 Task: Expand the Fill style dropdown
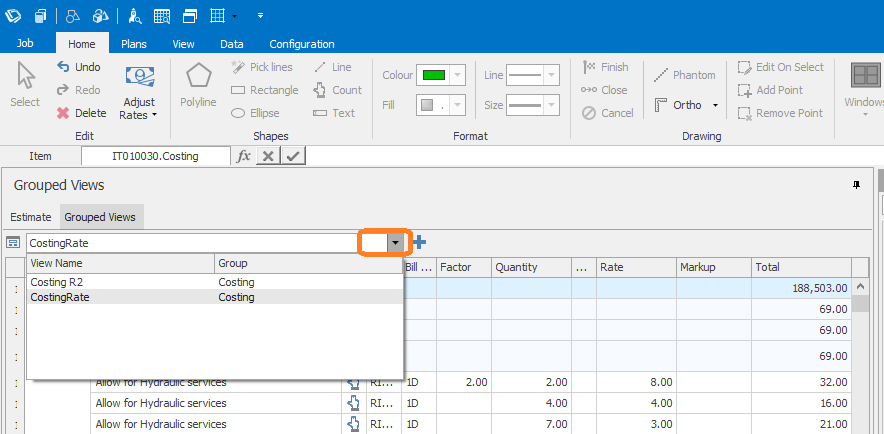point(458,105)
